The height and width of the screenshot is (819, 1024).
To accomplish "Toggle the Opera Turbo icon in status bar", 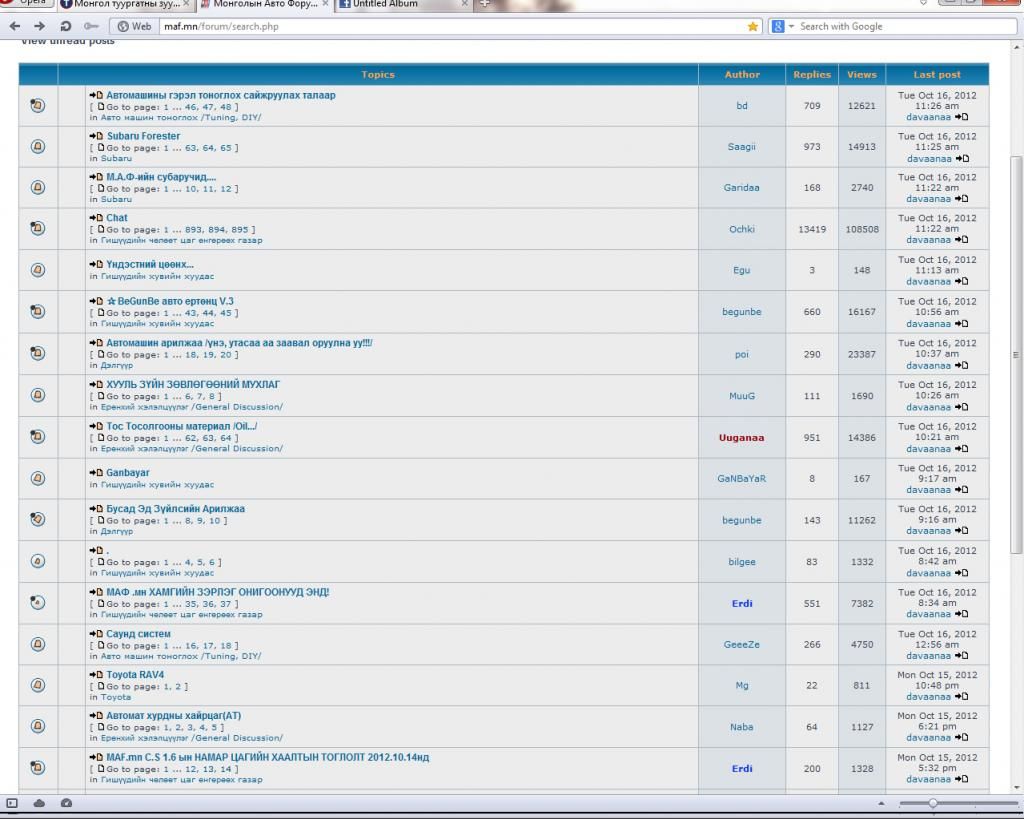I will point(66,803).
